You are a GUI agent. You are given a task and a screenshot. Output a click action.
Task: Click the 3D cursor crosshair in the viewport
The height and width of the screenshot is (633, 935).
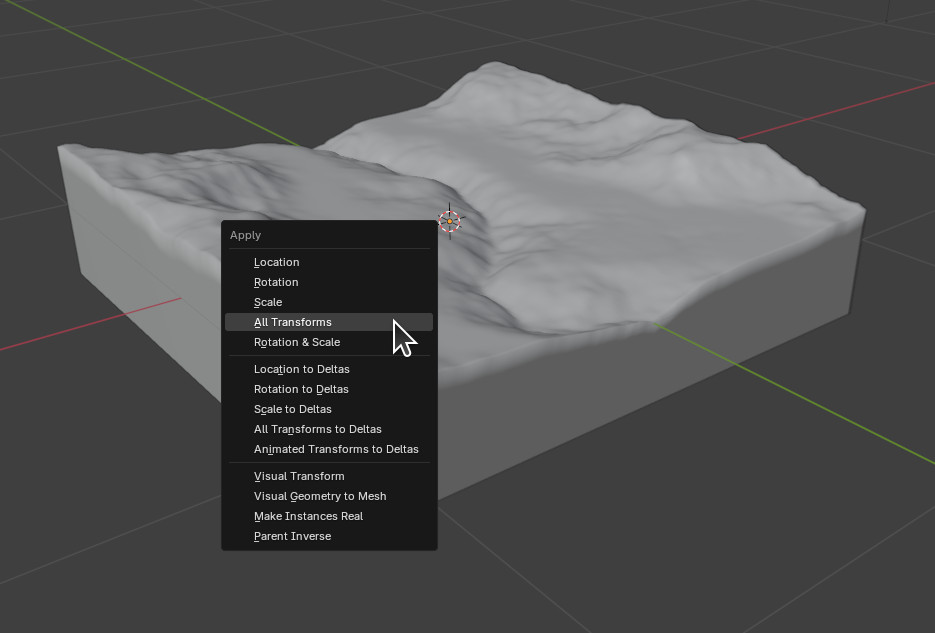[450, 221]
